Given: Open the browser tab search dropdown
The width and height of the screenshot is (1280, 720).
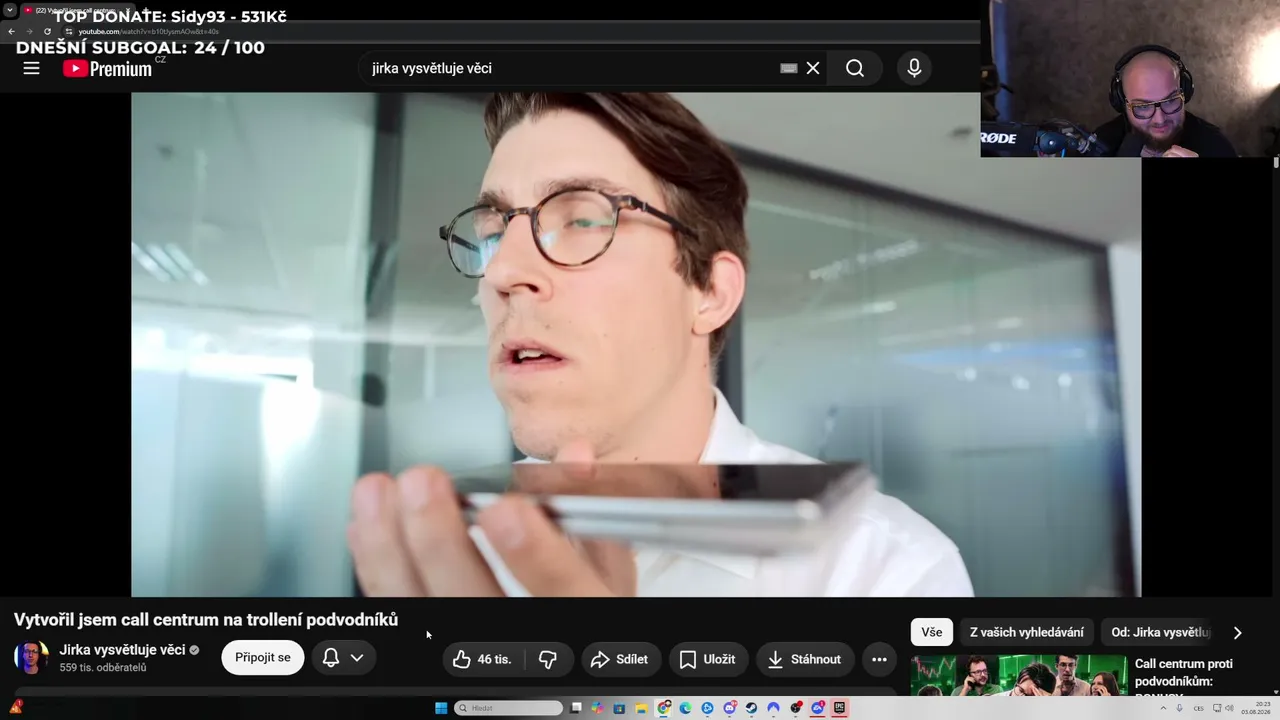Looking at the screenshot, I should (x=9, y=10).
